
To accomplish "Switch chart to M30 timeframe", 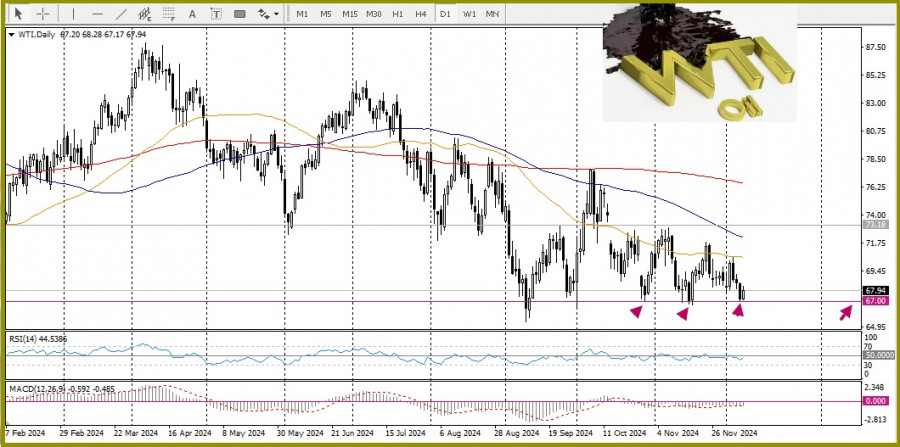I will [374, 13].
